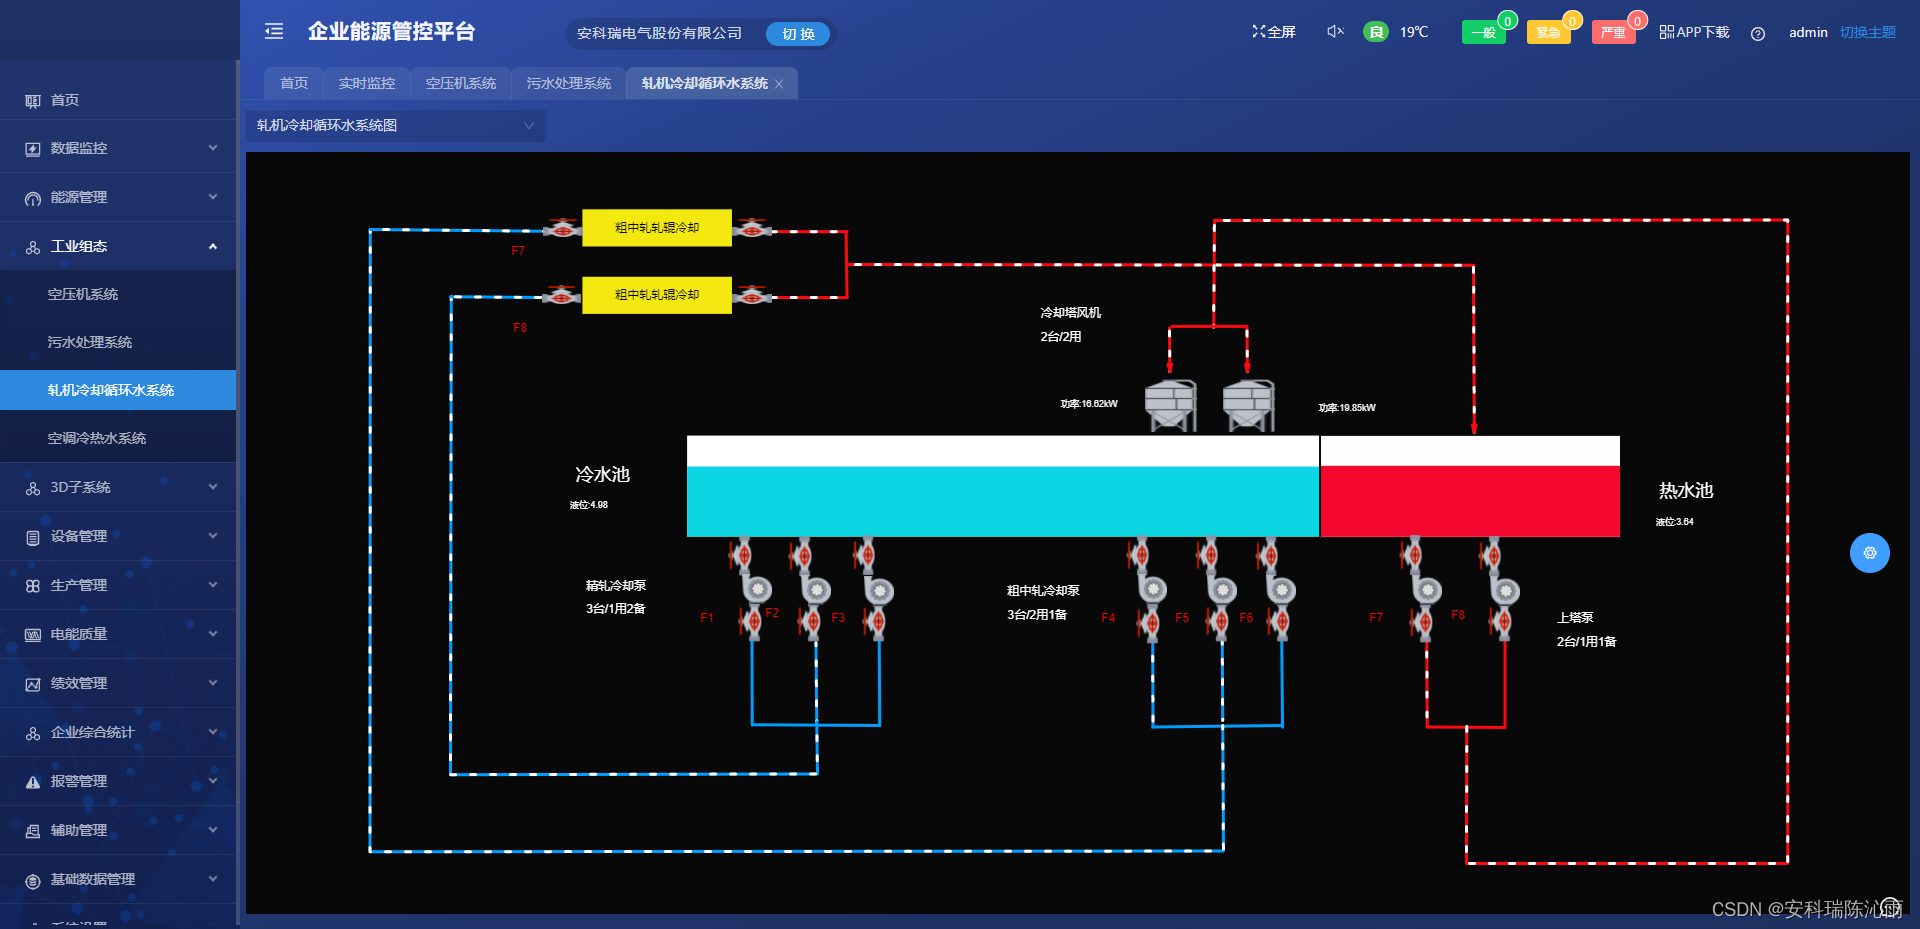Expand the 电能质量 menu chevron
This screenshot has width=1920, height=929.
coord(213,634)
